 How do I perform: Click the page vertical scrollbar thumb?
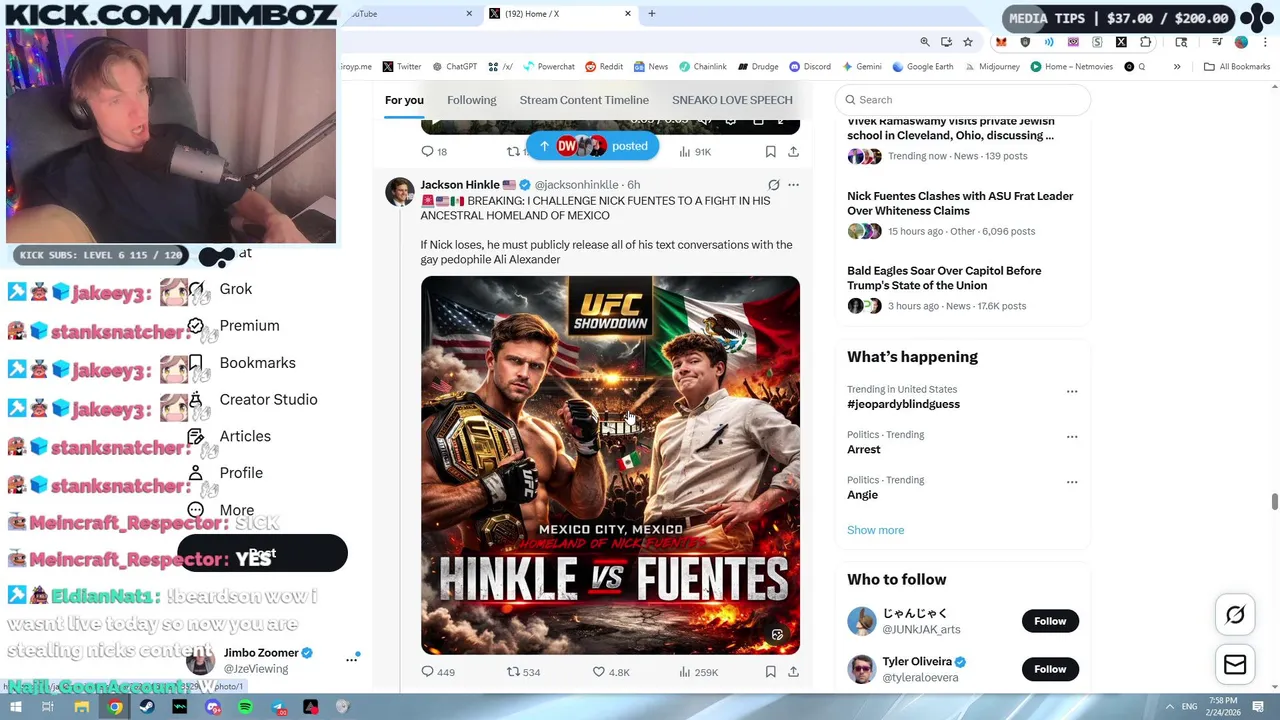point(1274,501)
